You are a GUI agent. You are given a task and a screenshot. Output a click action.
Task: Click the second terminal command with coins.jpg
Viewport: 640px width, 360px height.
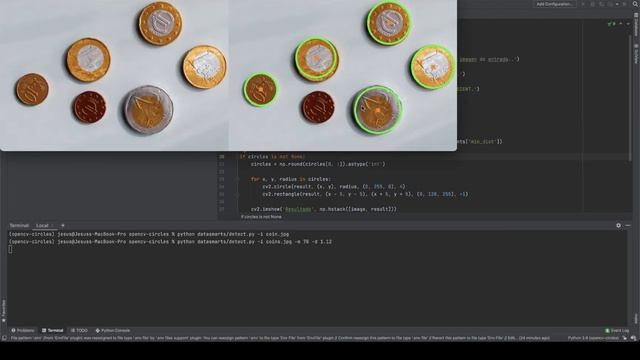click(170, 242)
